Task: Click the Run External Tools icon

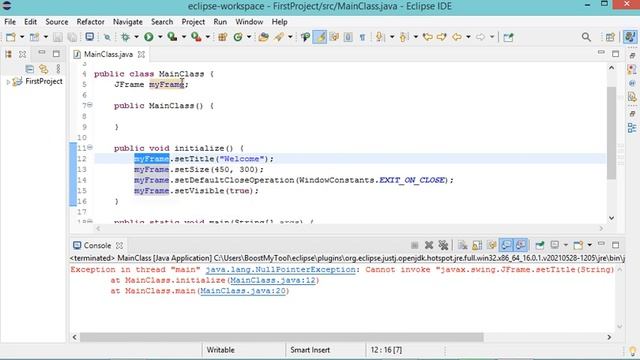Action: [196, 37]
